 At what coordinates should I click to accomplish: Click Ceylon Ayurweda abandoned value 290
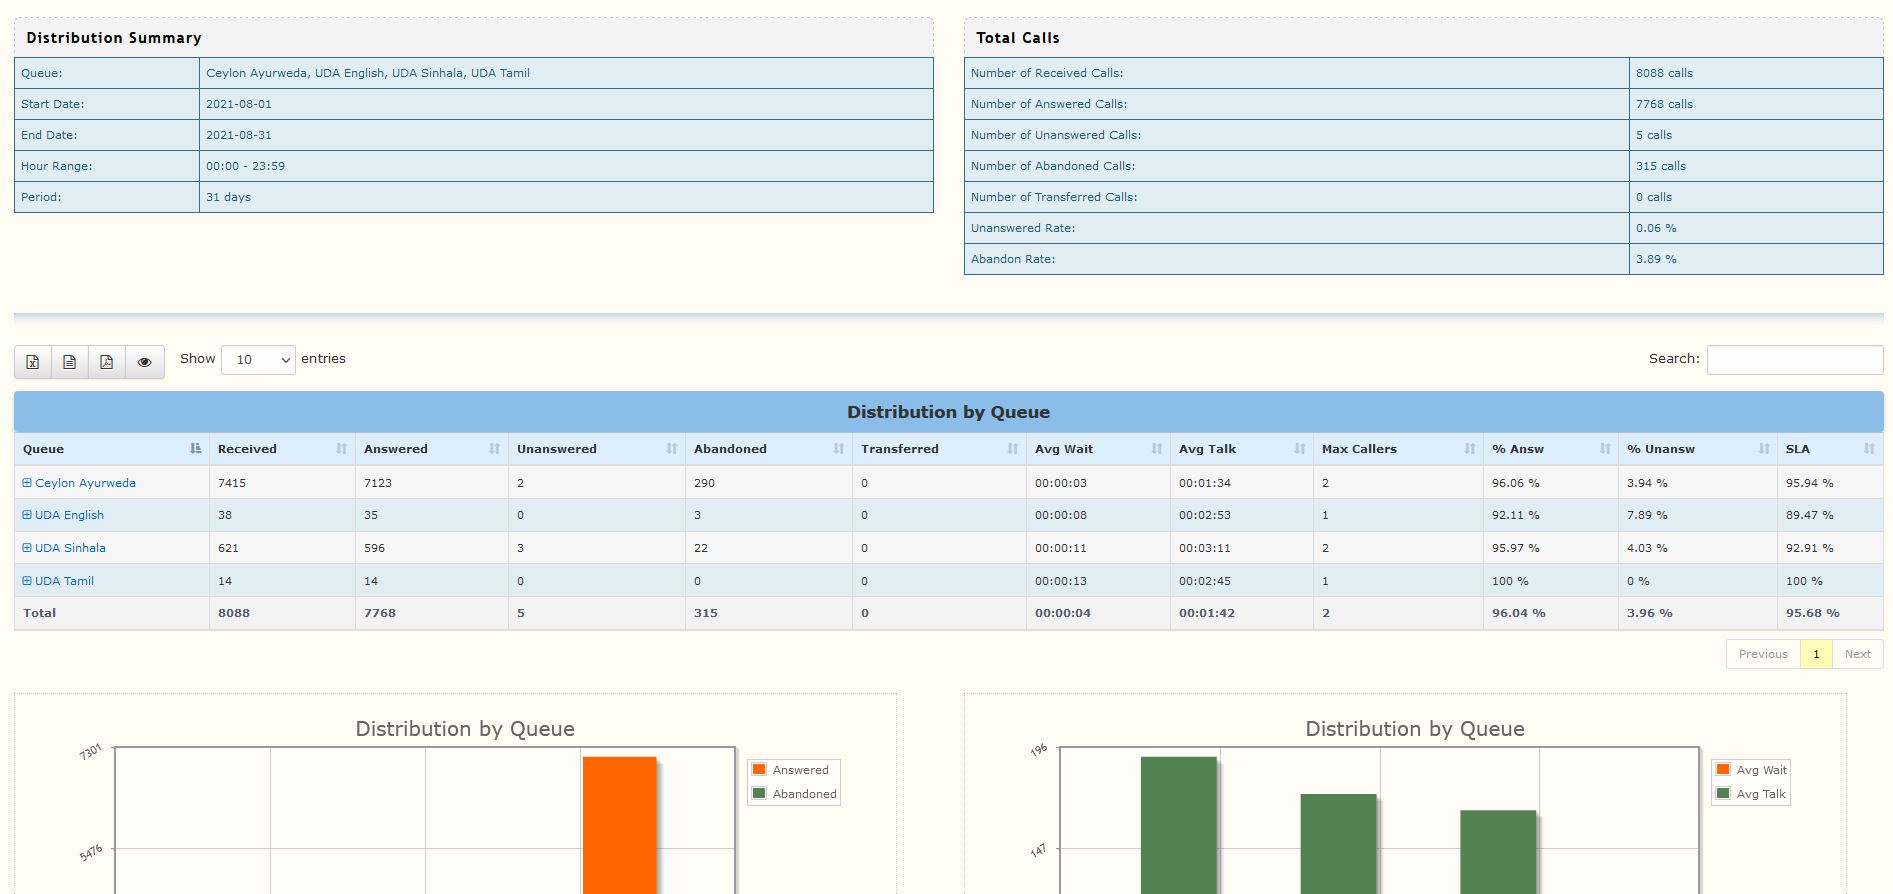(704, 483)
